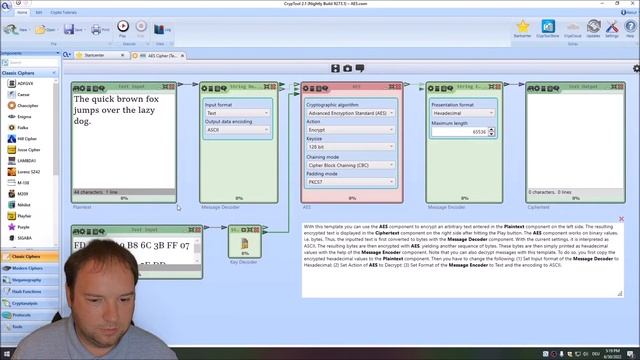Click the Maximum length number field
The width and height of the screenshot is (640, 360).
[460, 132]
